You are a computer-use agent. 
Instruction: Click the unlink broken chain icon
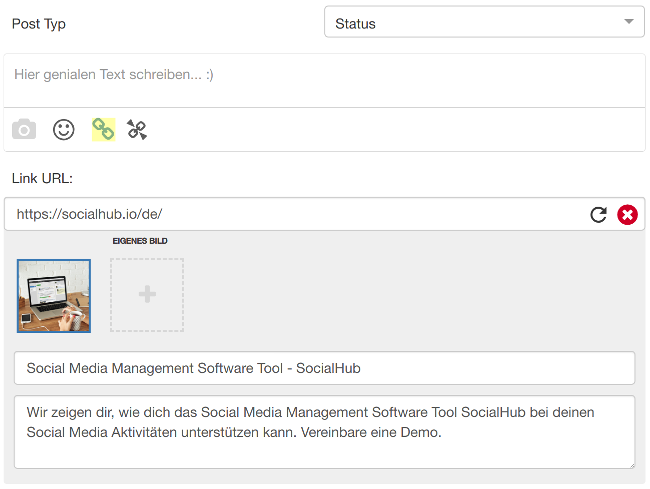137,130
